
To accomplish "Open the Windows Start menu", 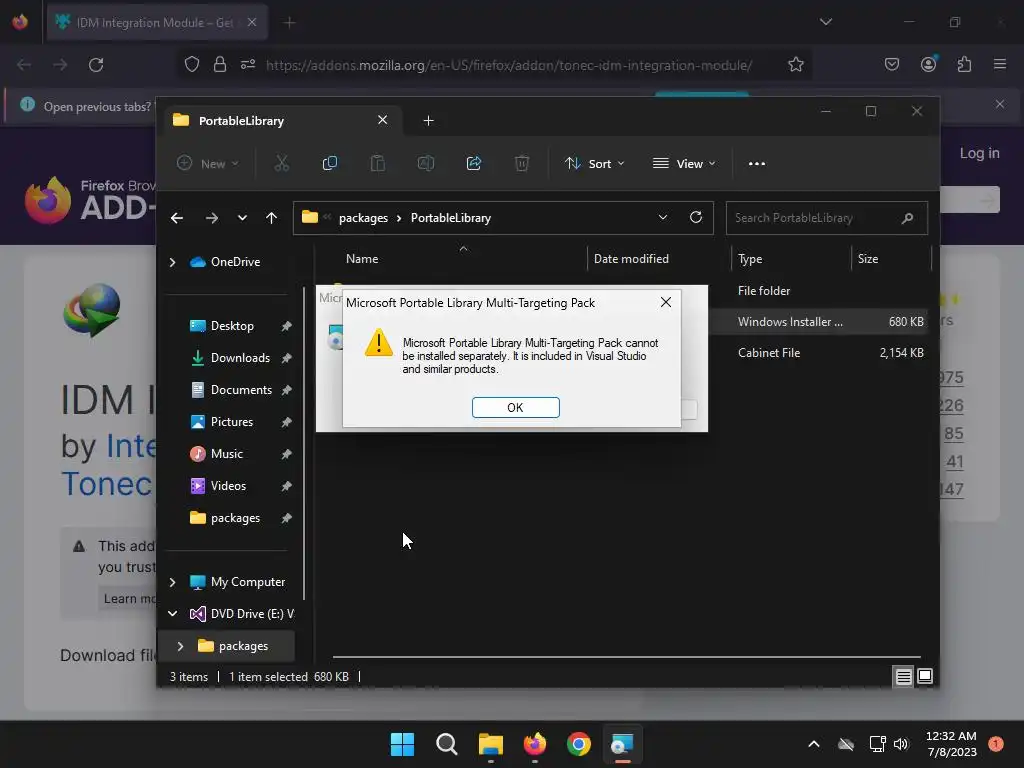I will coord(402,744).
